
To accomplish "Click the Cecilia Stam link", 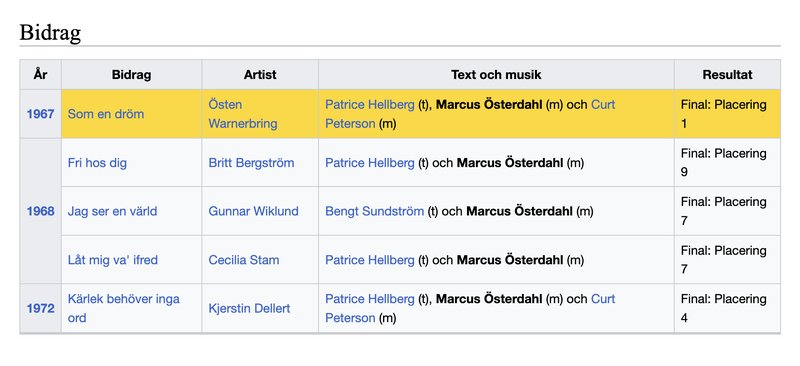I will tap(243, 260).
